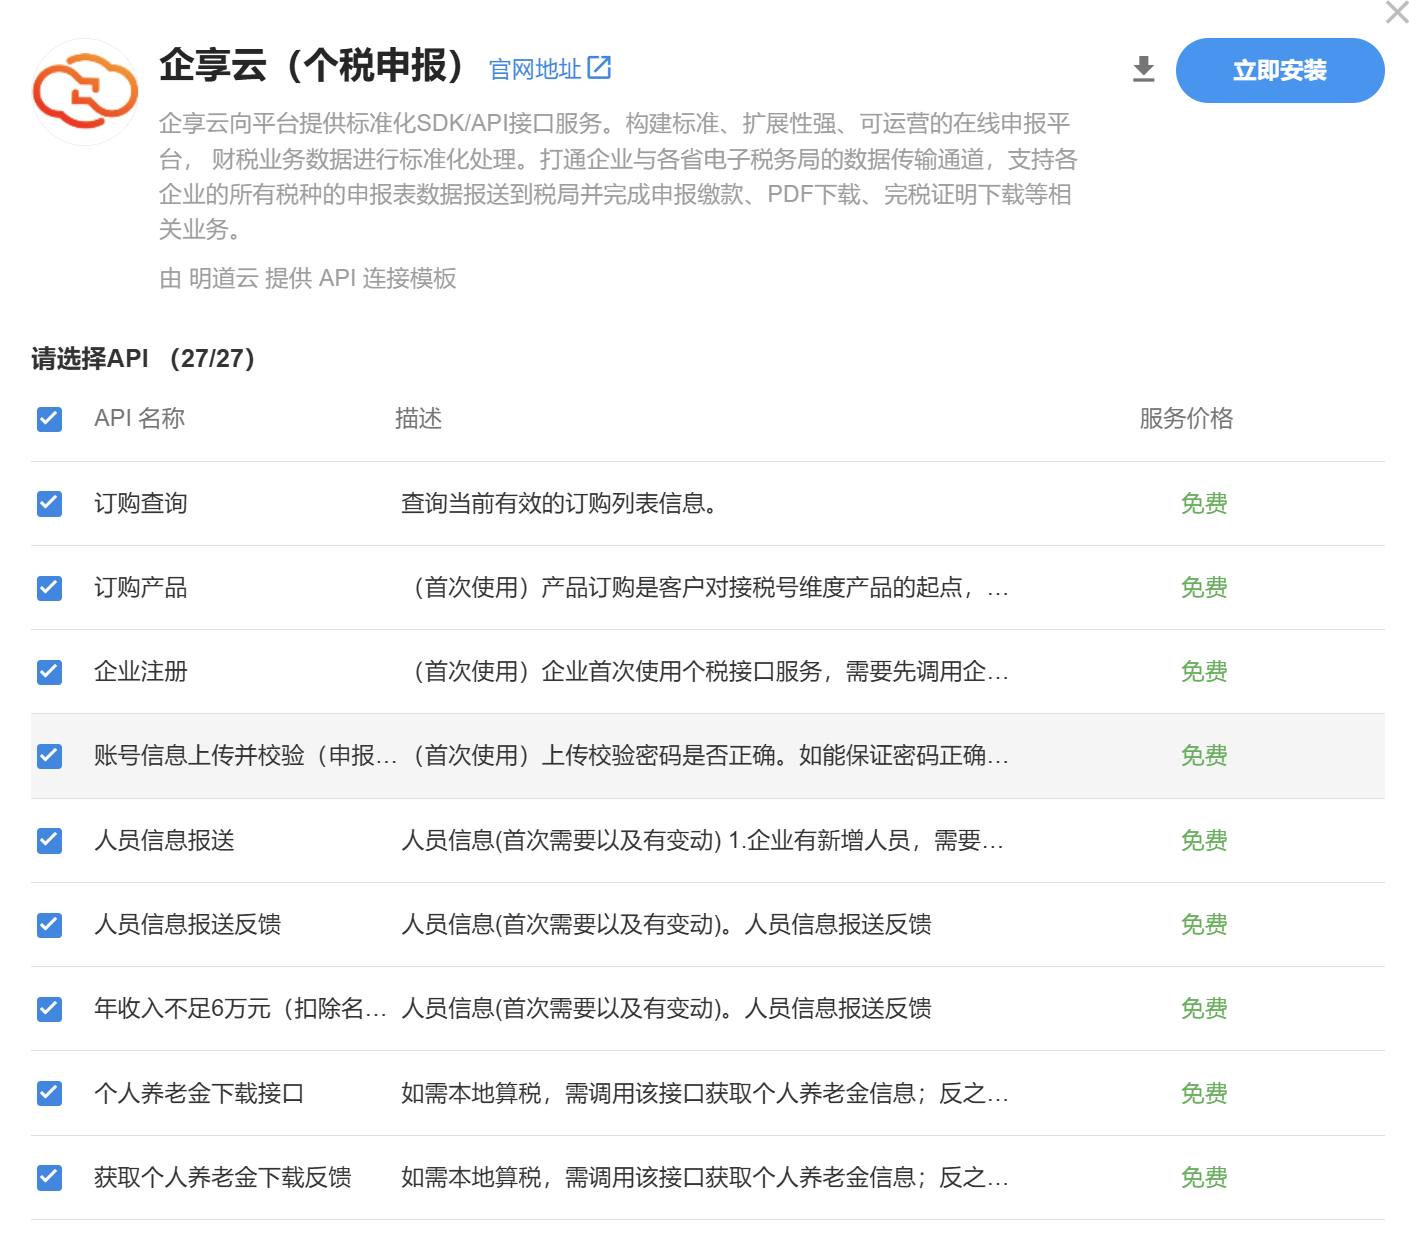Click the API name 订购产品

pyautogui.click(x=141, y=587)
